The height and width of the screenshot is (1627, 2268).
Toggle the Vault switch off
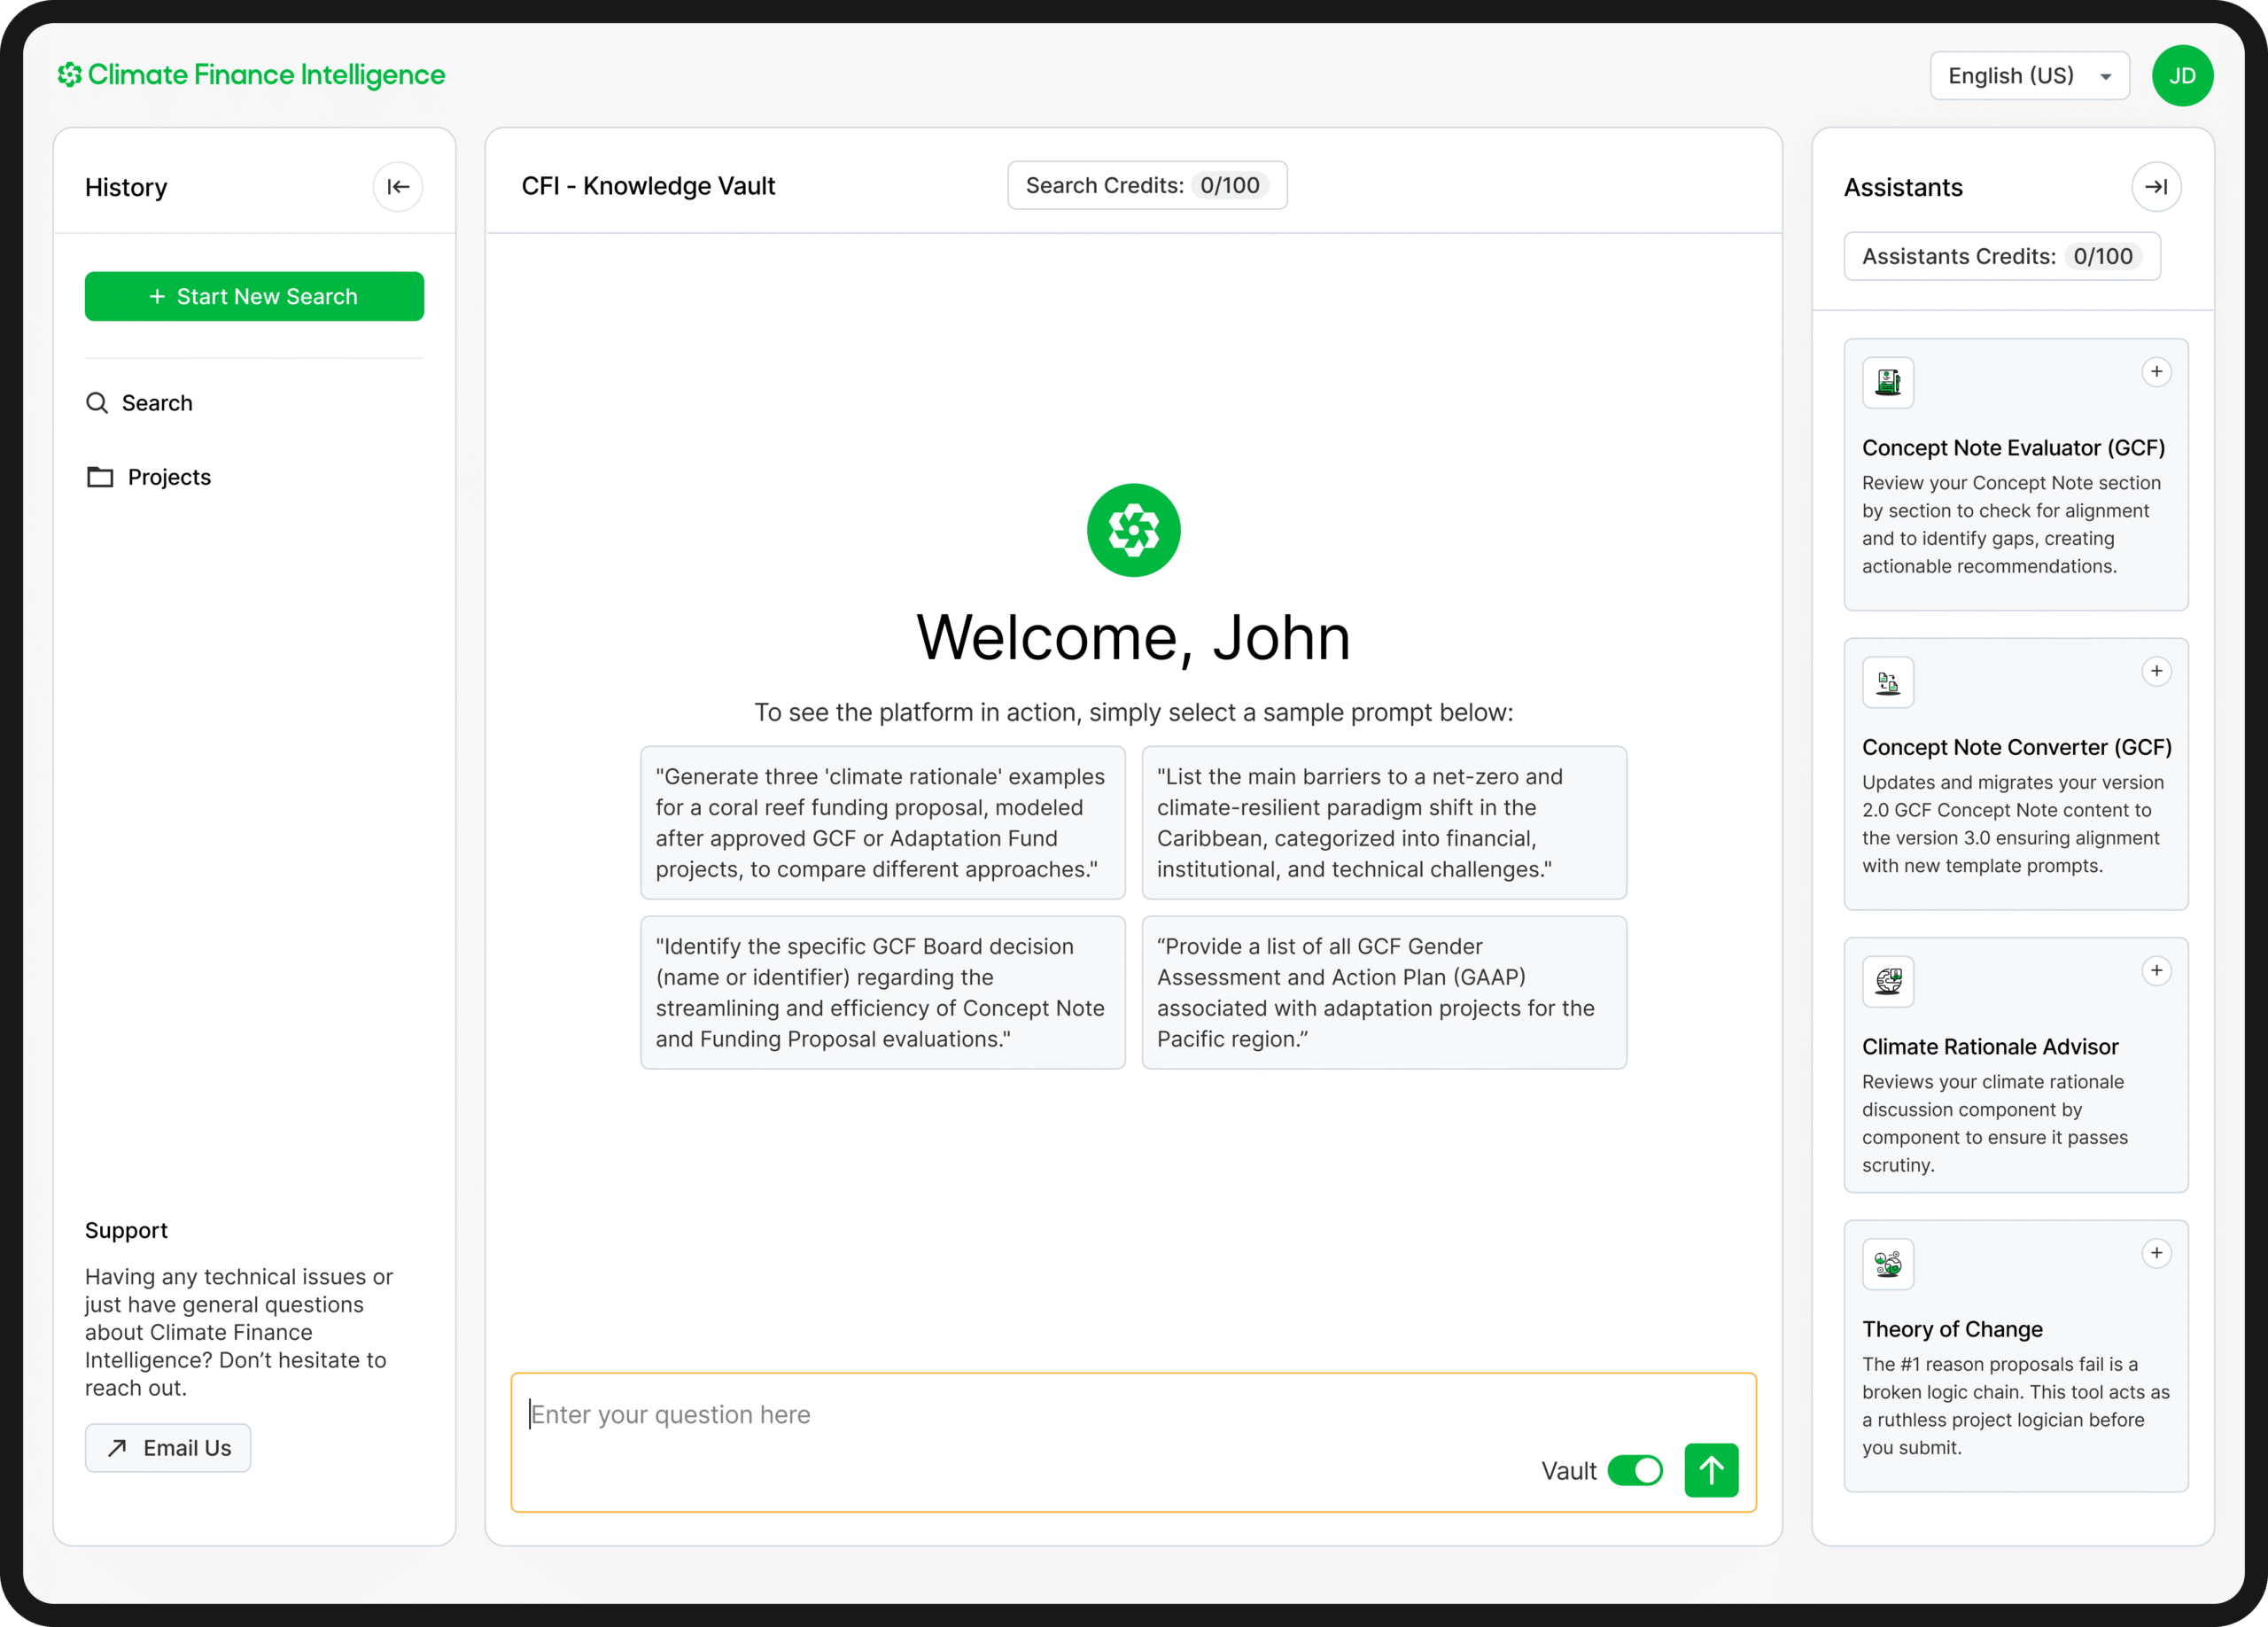click(1634, 1470)
